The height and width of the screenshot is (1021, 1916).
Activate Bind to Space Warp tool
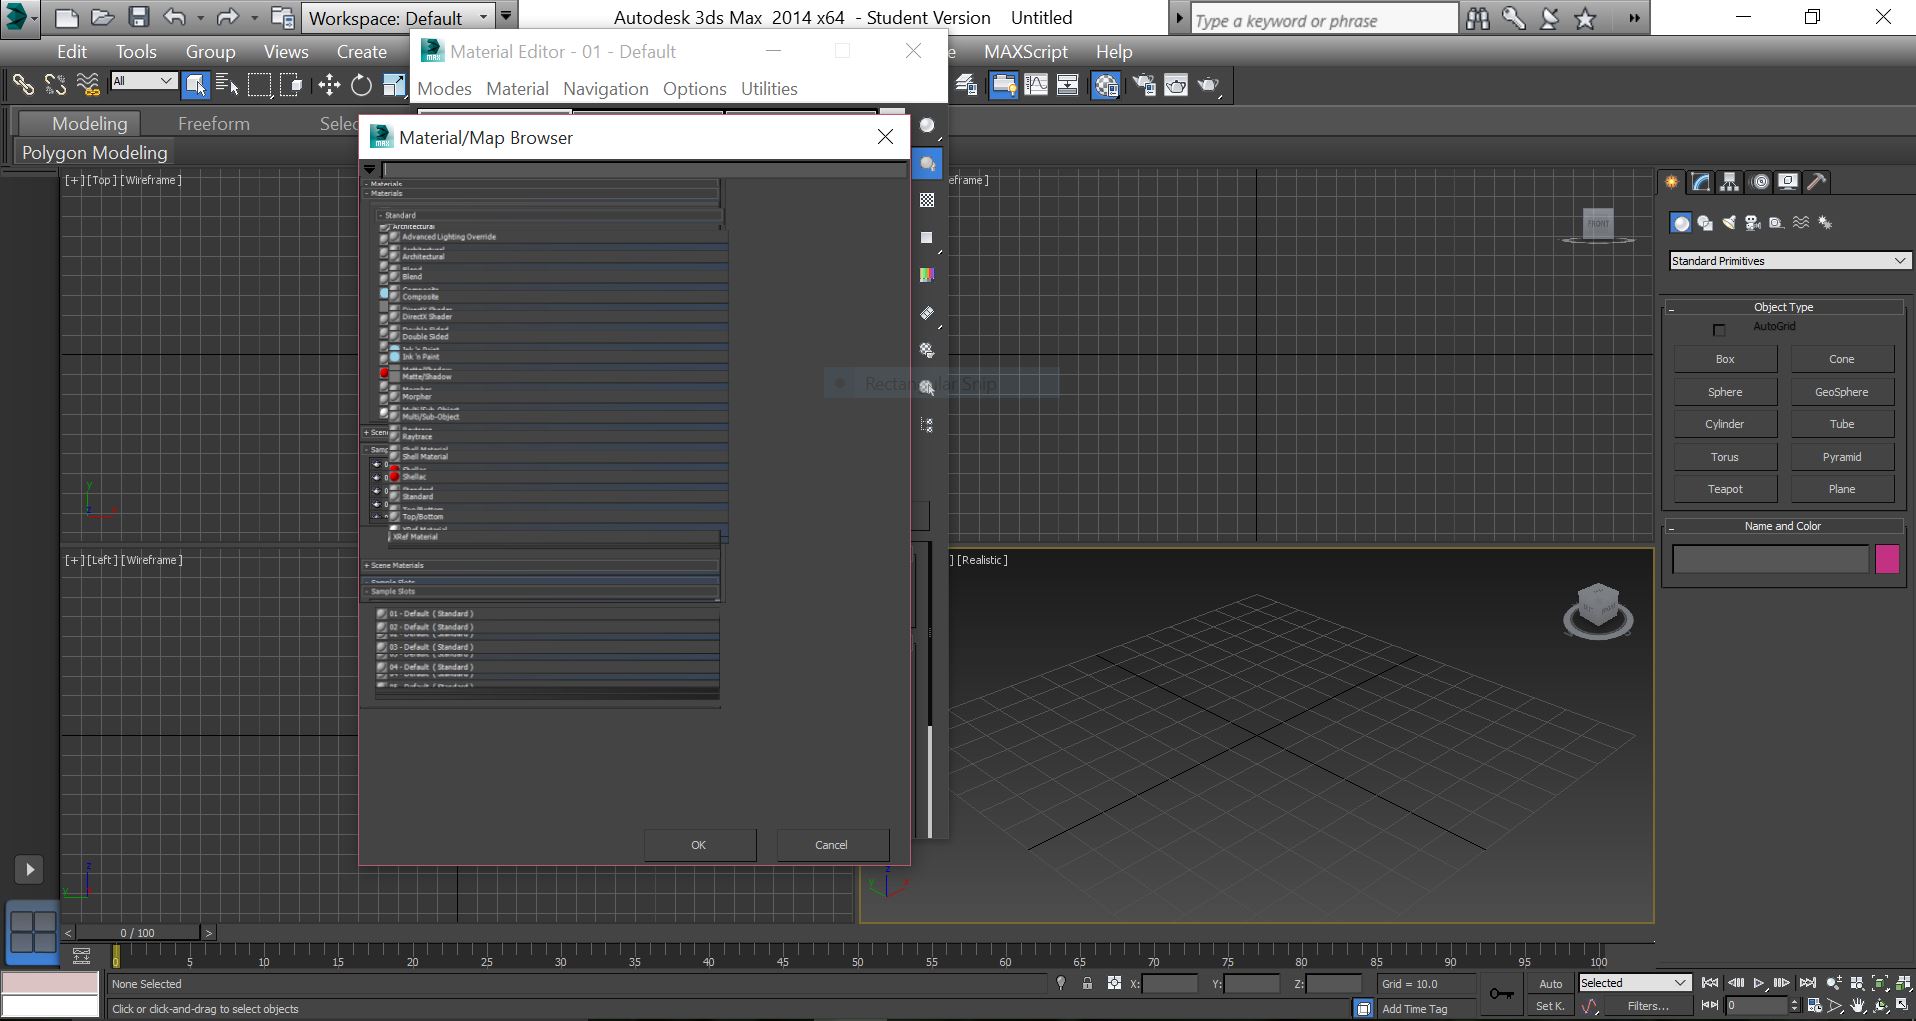(89, 85)
